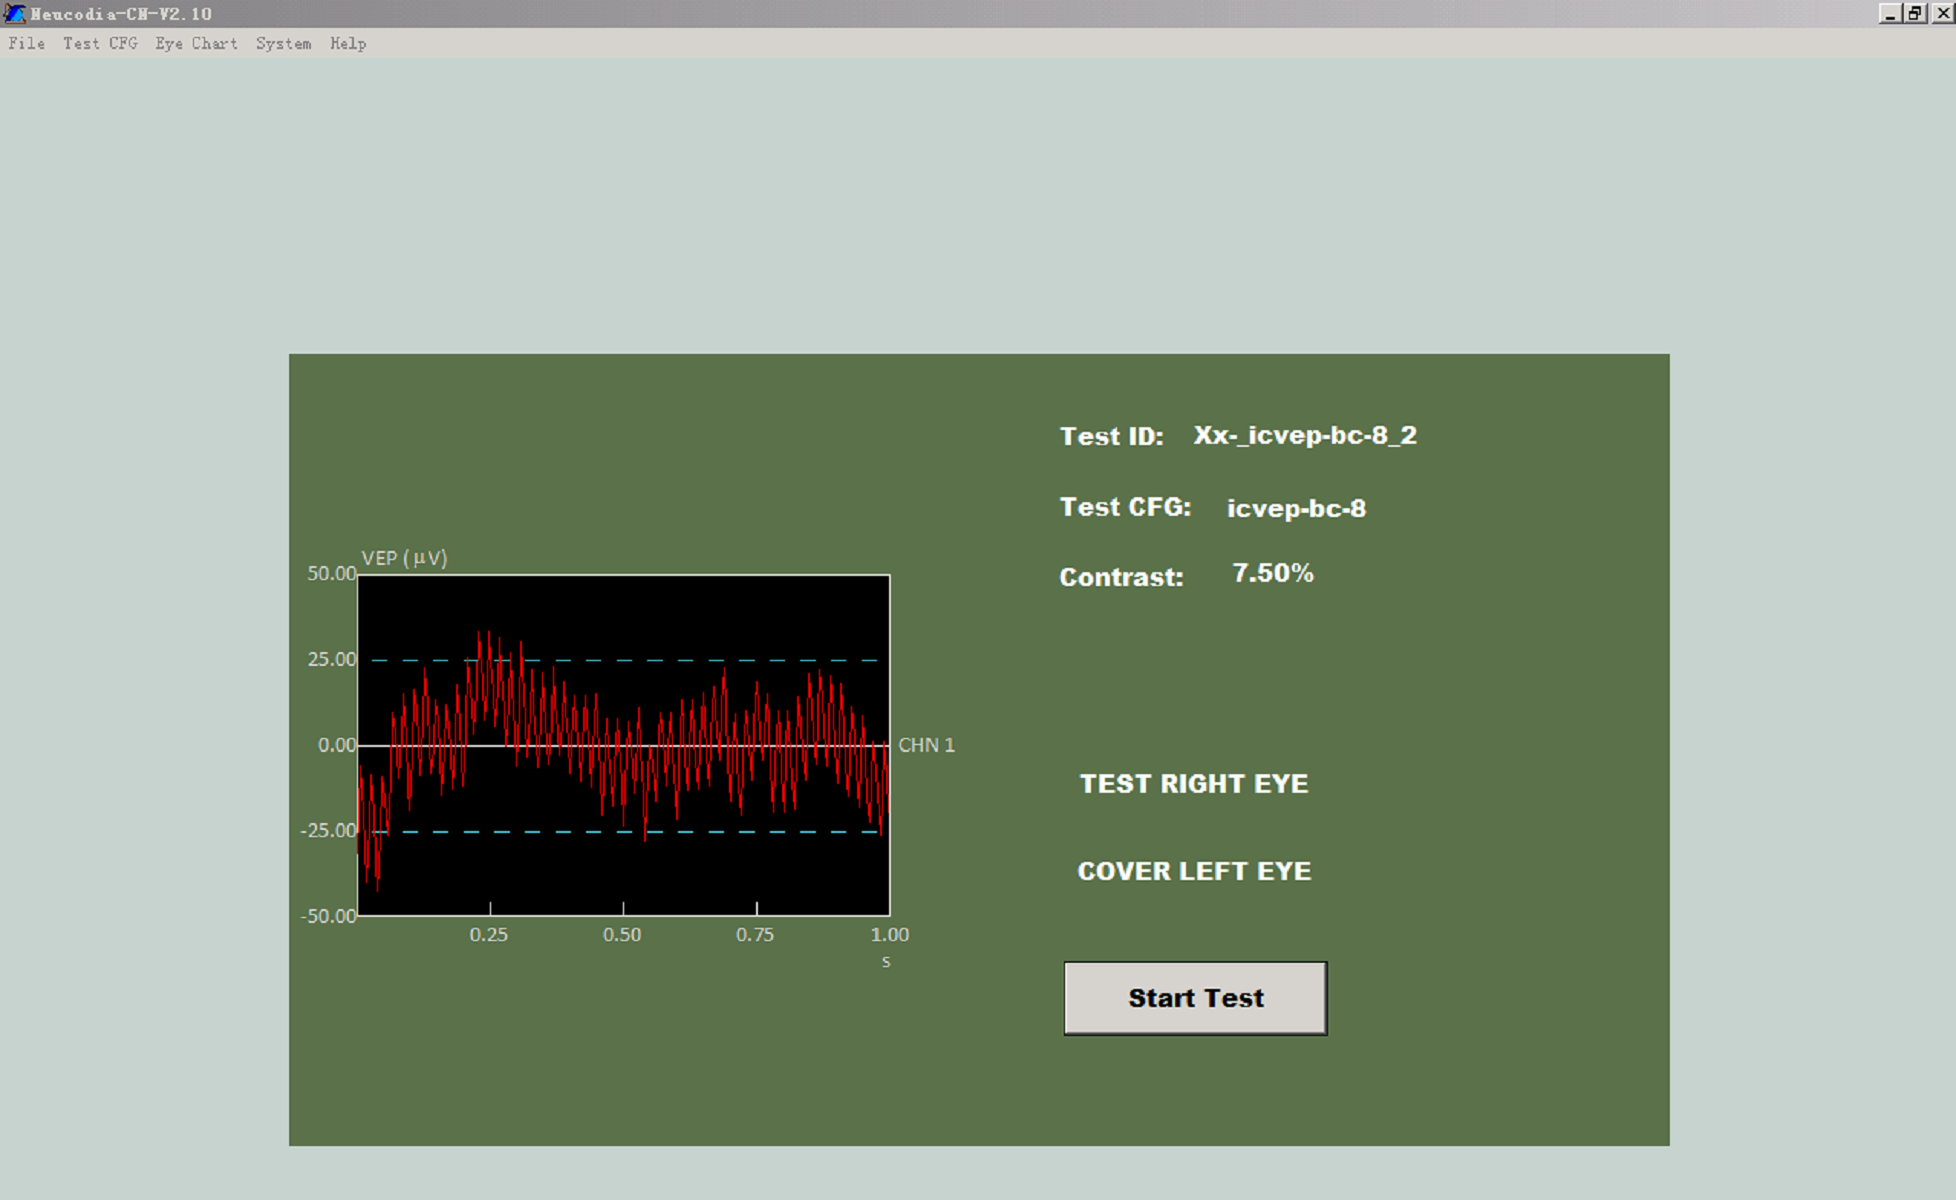Click the CHN 1 channel label
Viewport: 1956px width, 1200px height.
926,745
